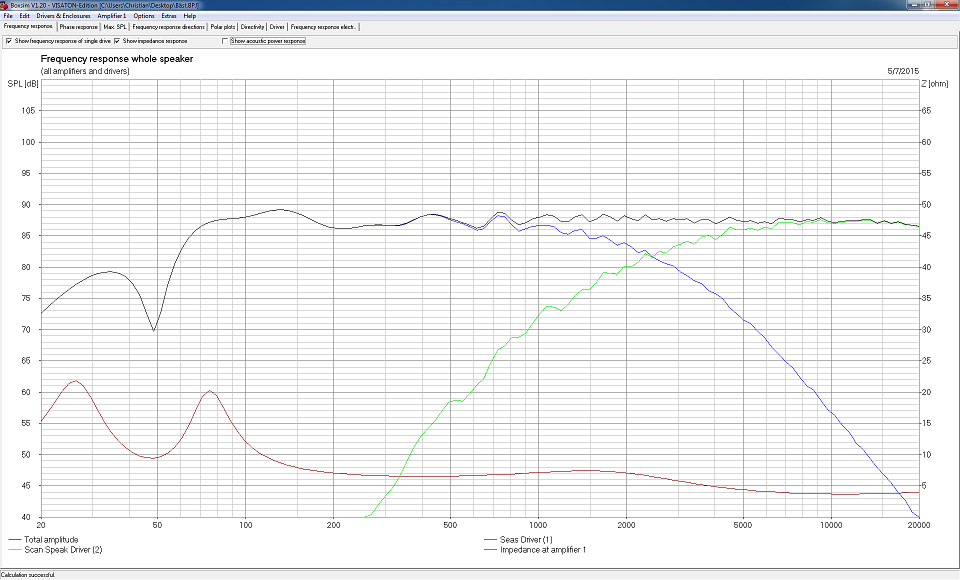
Task: Click the date '5/7/2015' on the chart
Action: 903,71
